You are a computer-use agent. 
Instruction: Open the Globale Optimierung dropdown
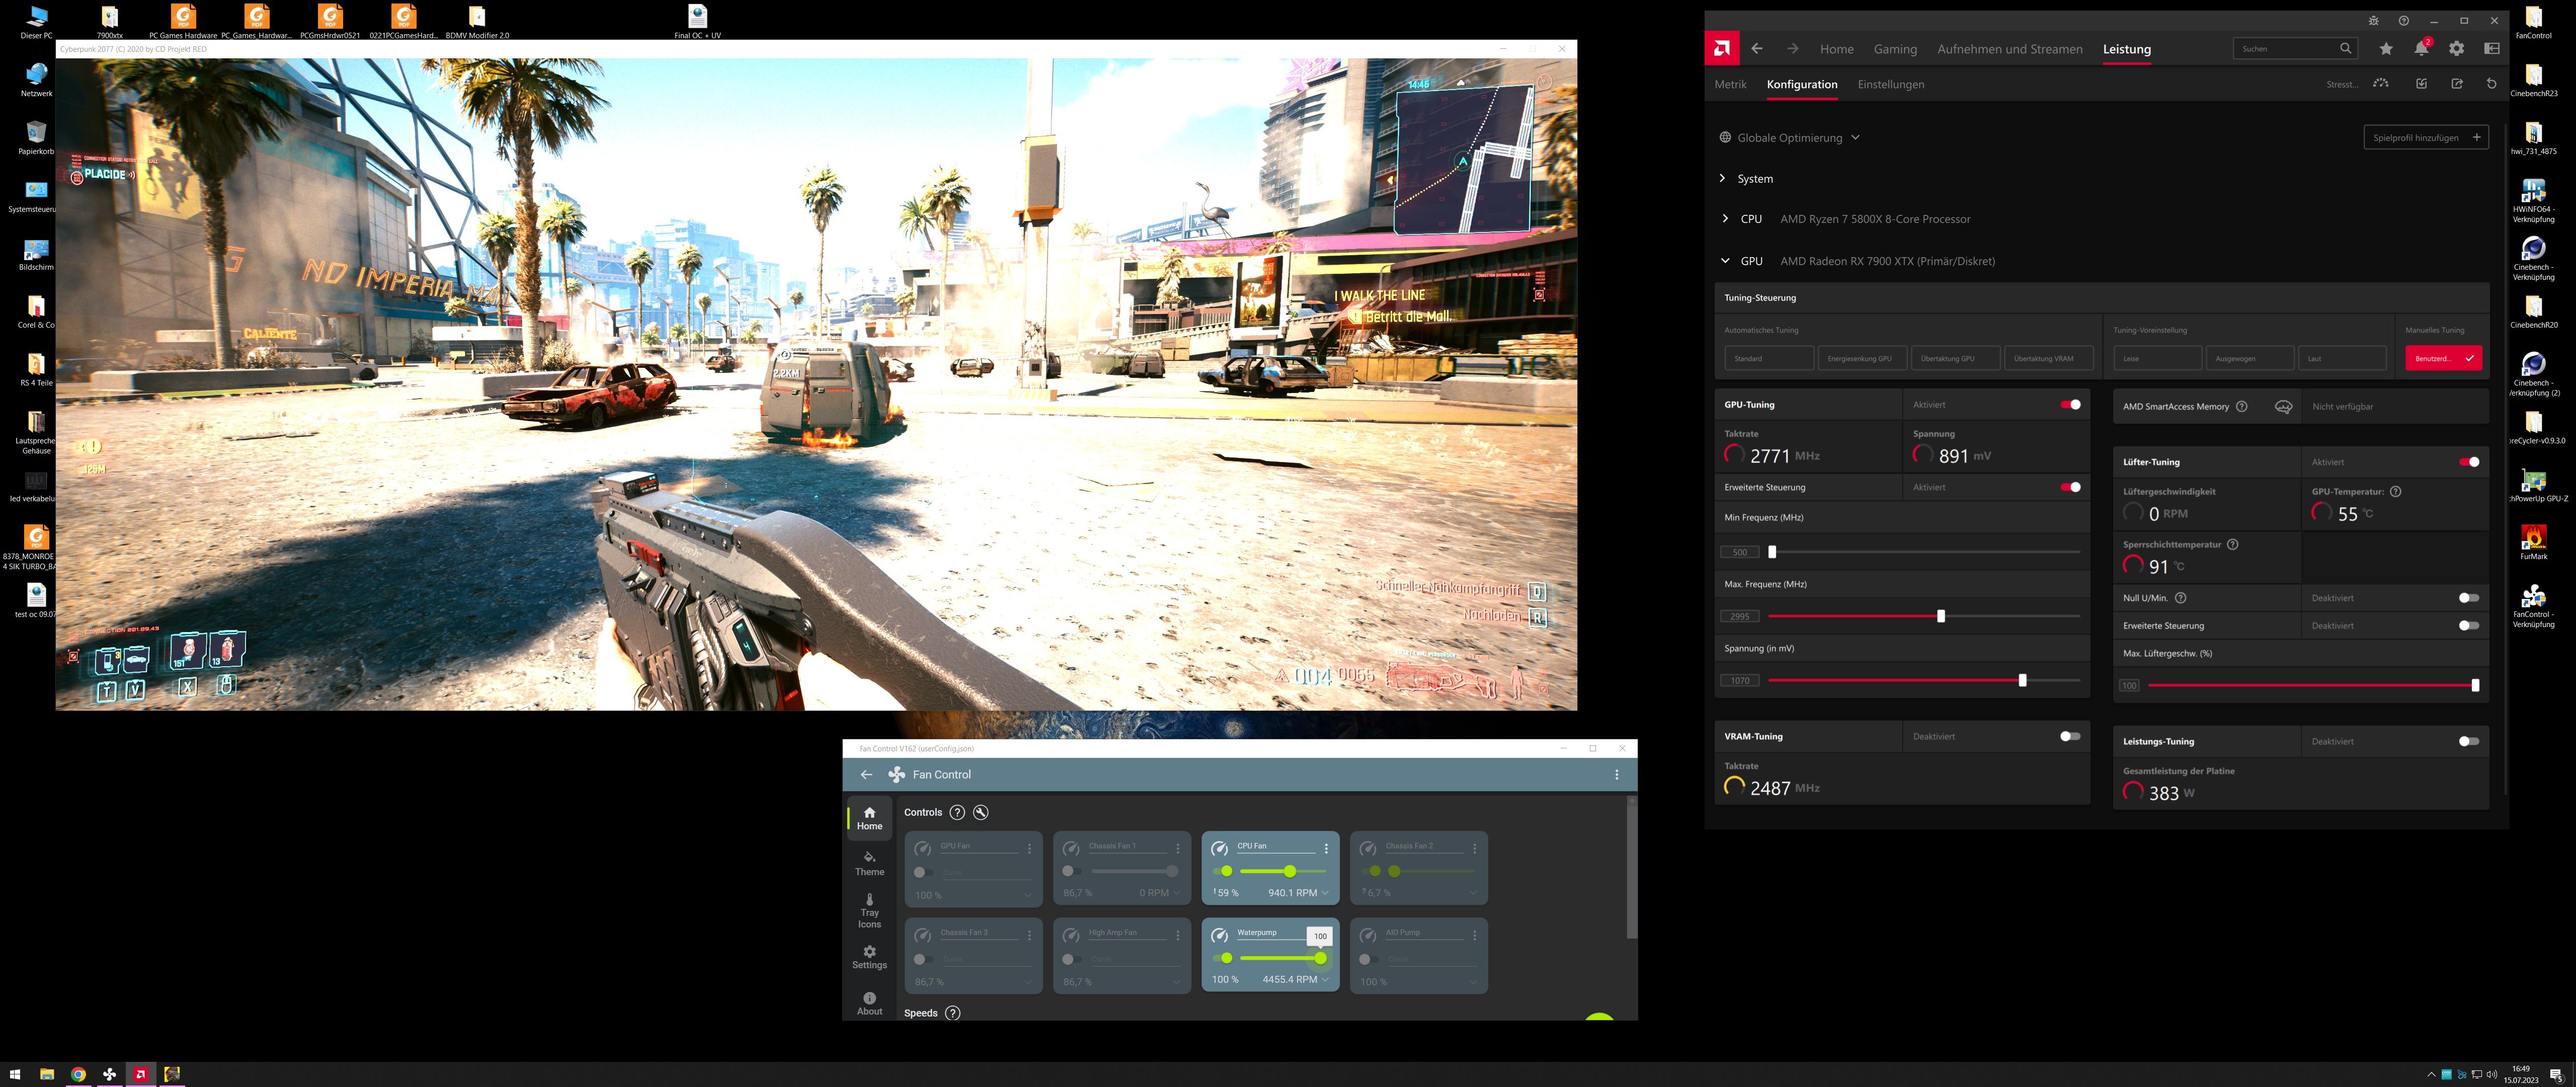pos(1790,138)
